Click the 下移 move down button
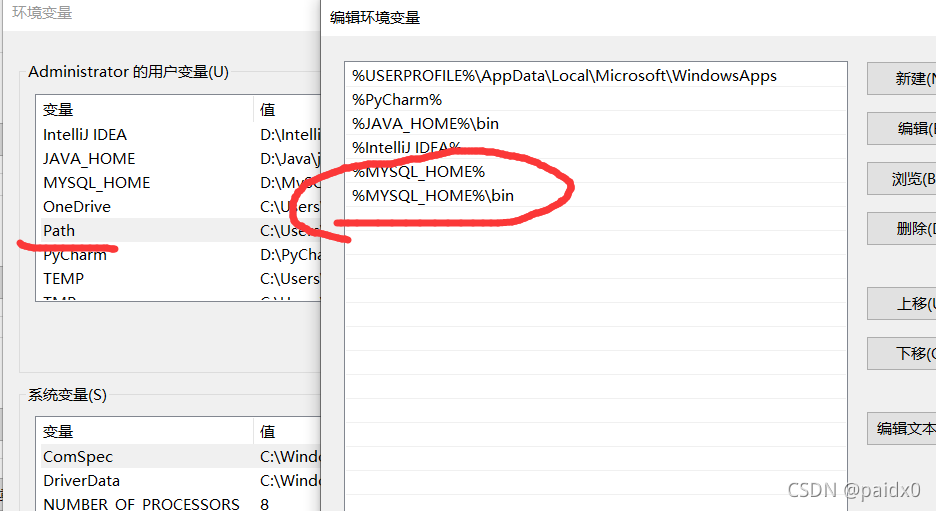This screenshot has height=511, width=936. pos(901,353)
